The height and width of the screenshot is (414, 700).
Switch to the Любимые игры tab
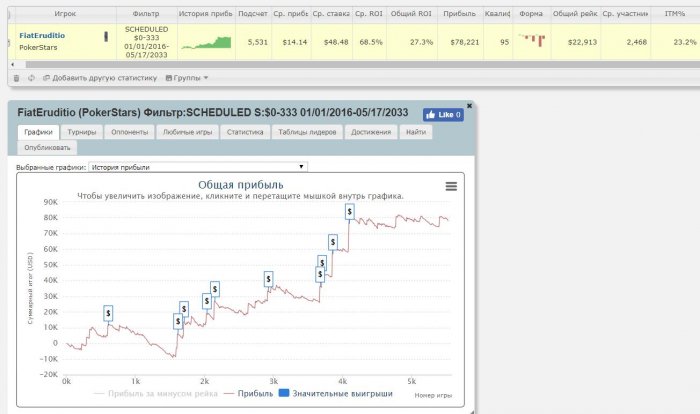(x=188, y=132)
